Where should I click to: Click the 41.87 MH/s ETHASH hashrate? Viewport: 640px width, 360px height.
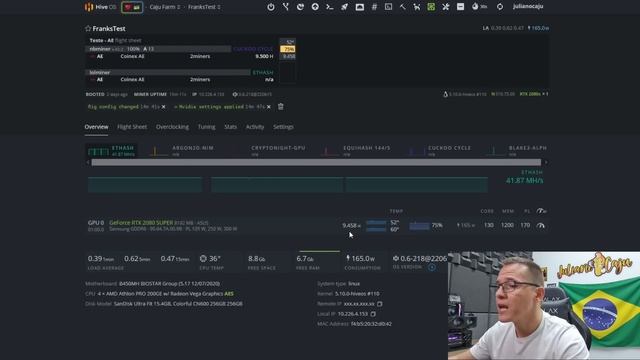pyautogui.click(x=524, y=180)
